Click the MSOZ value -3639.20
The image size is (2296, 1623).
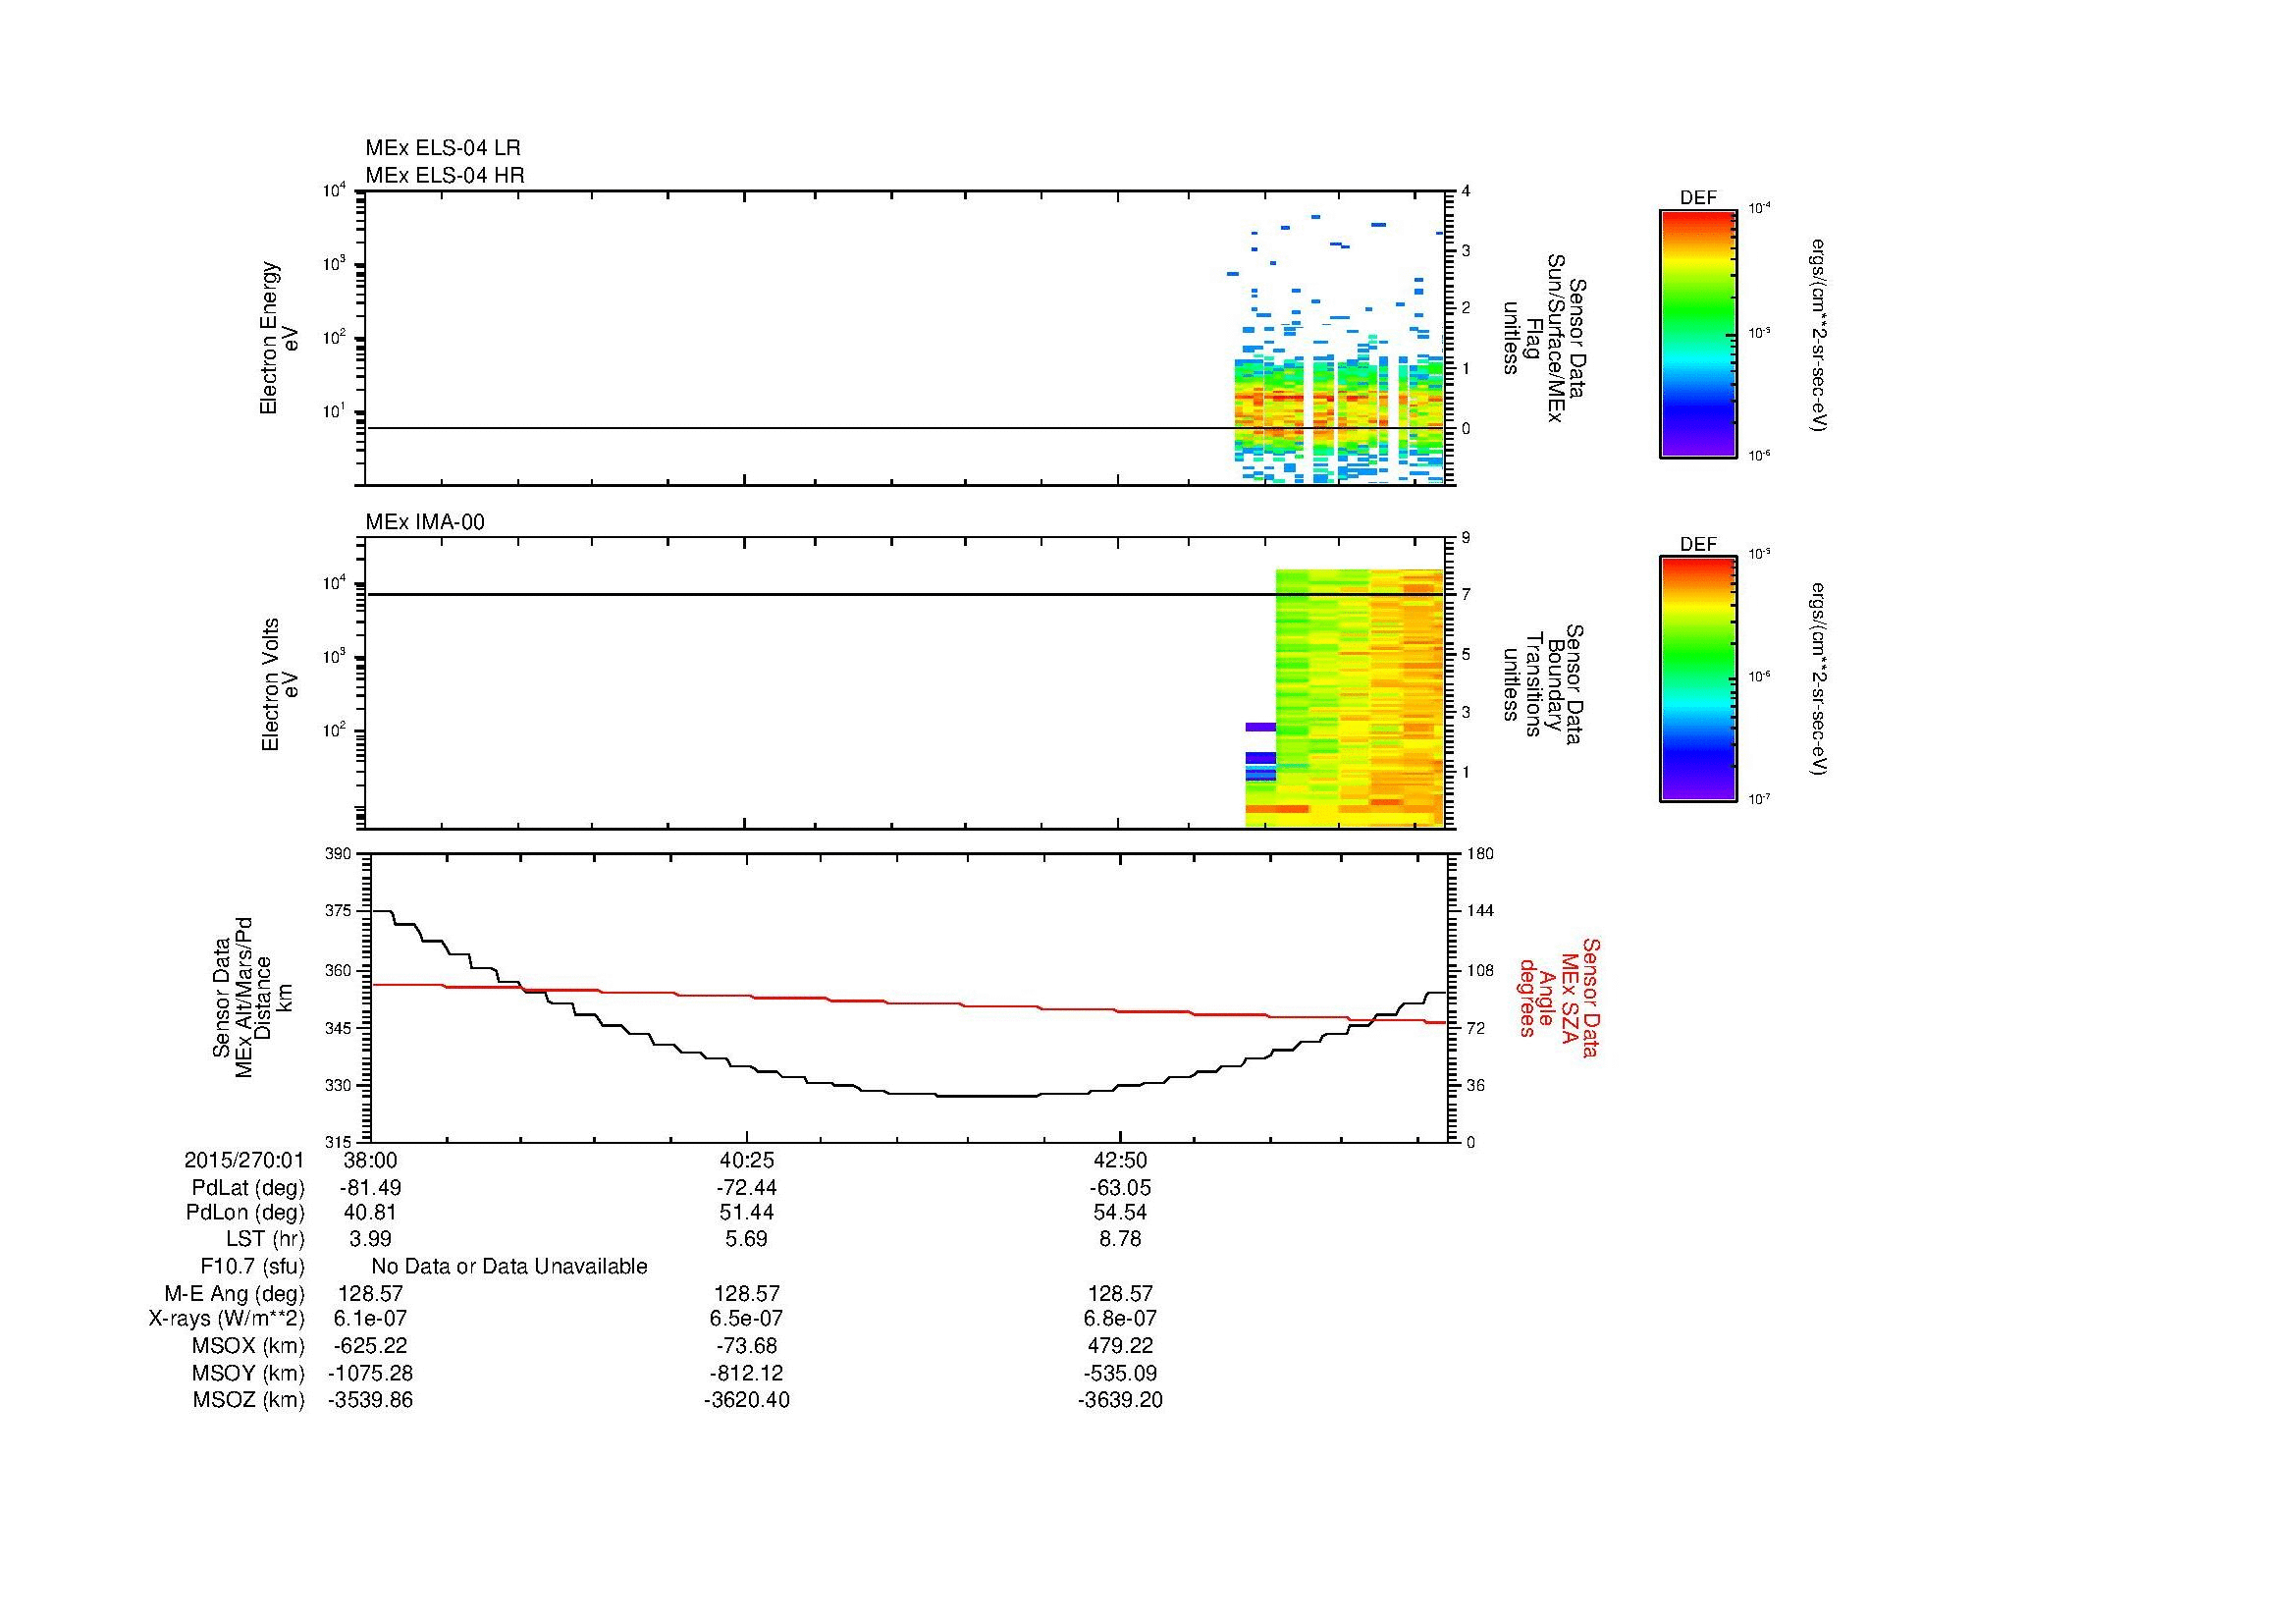click(x=1120, y=1400)
